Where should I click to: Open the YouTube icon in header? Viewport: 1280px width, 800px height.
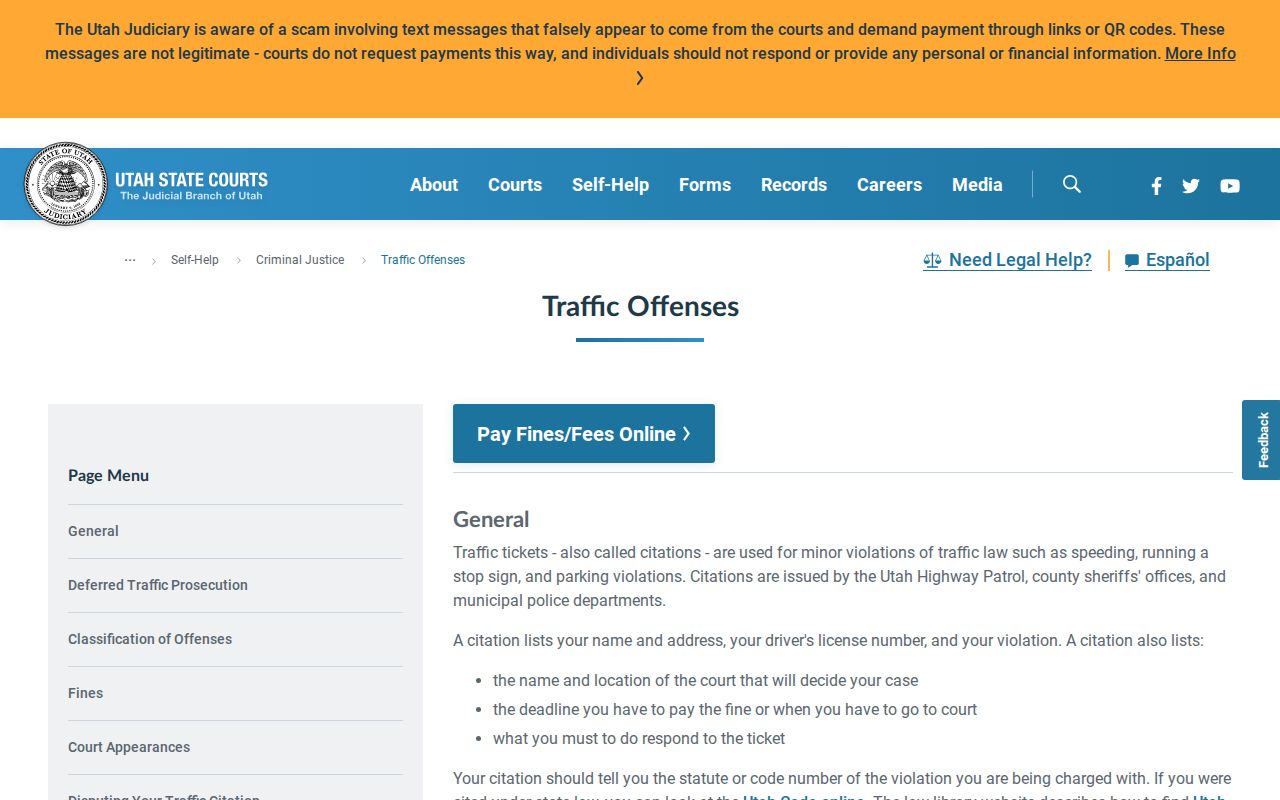tap(1230, 185)
